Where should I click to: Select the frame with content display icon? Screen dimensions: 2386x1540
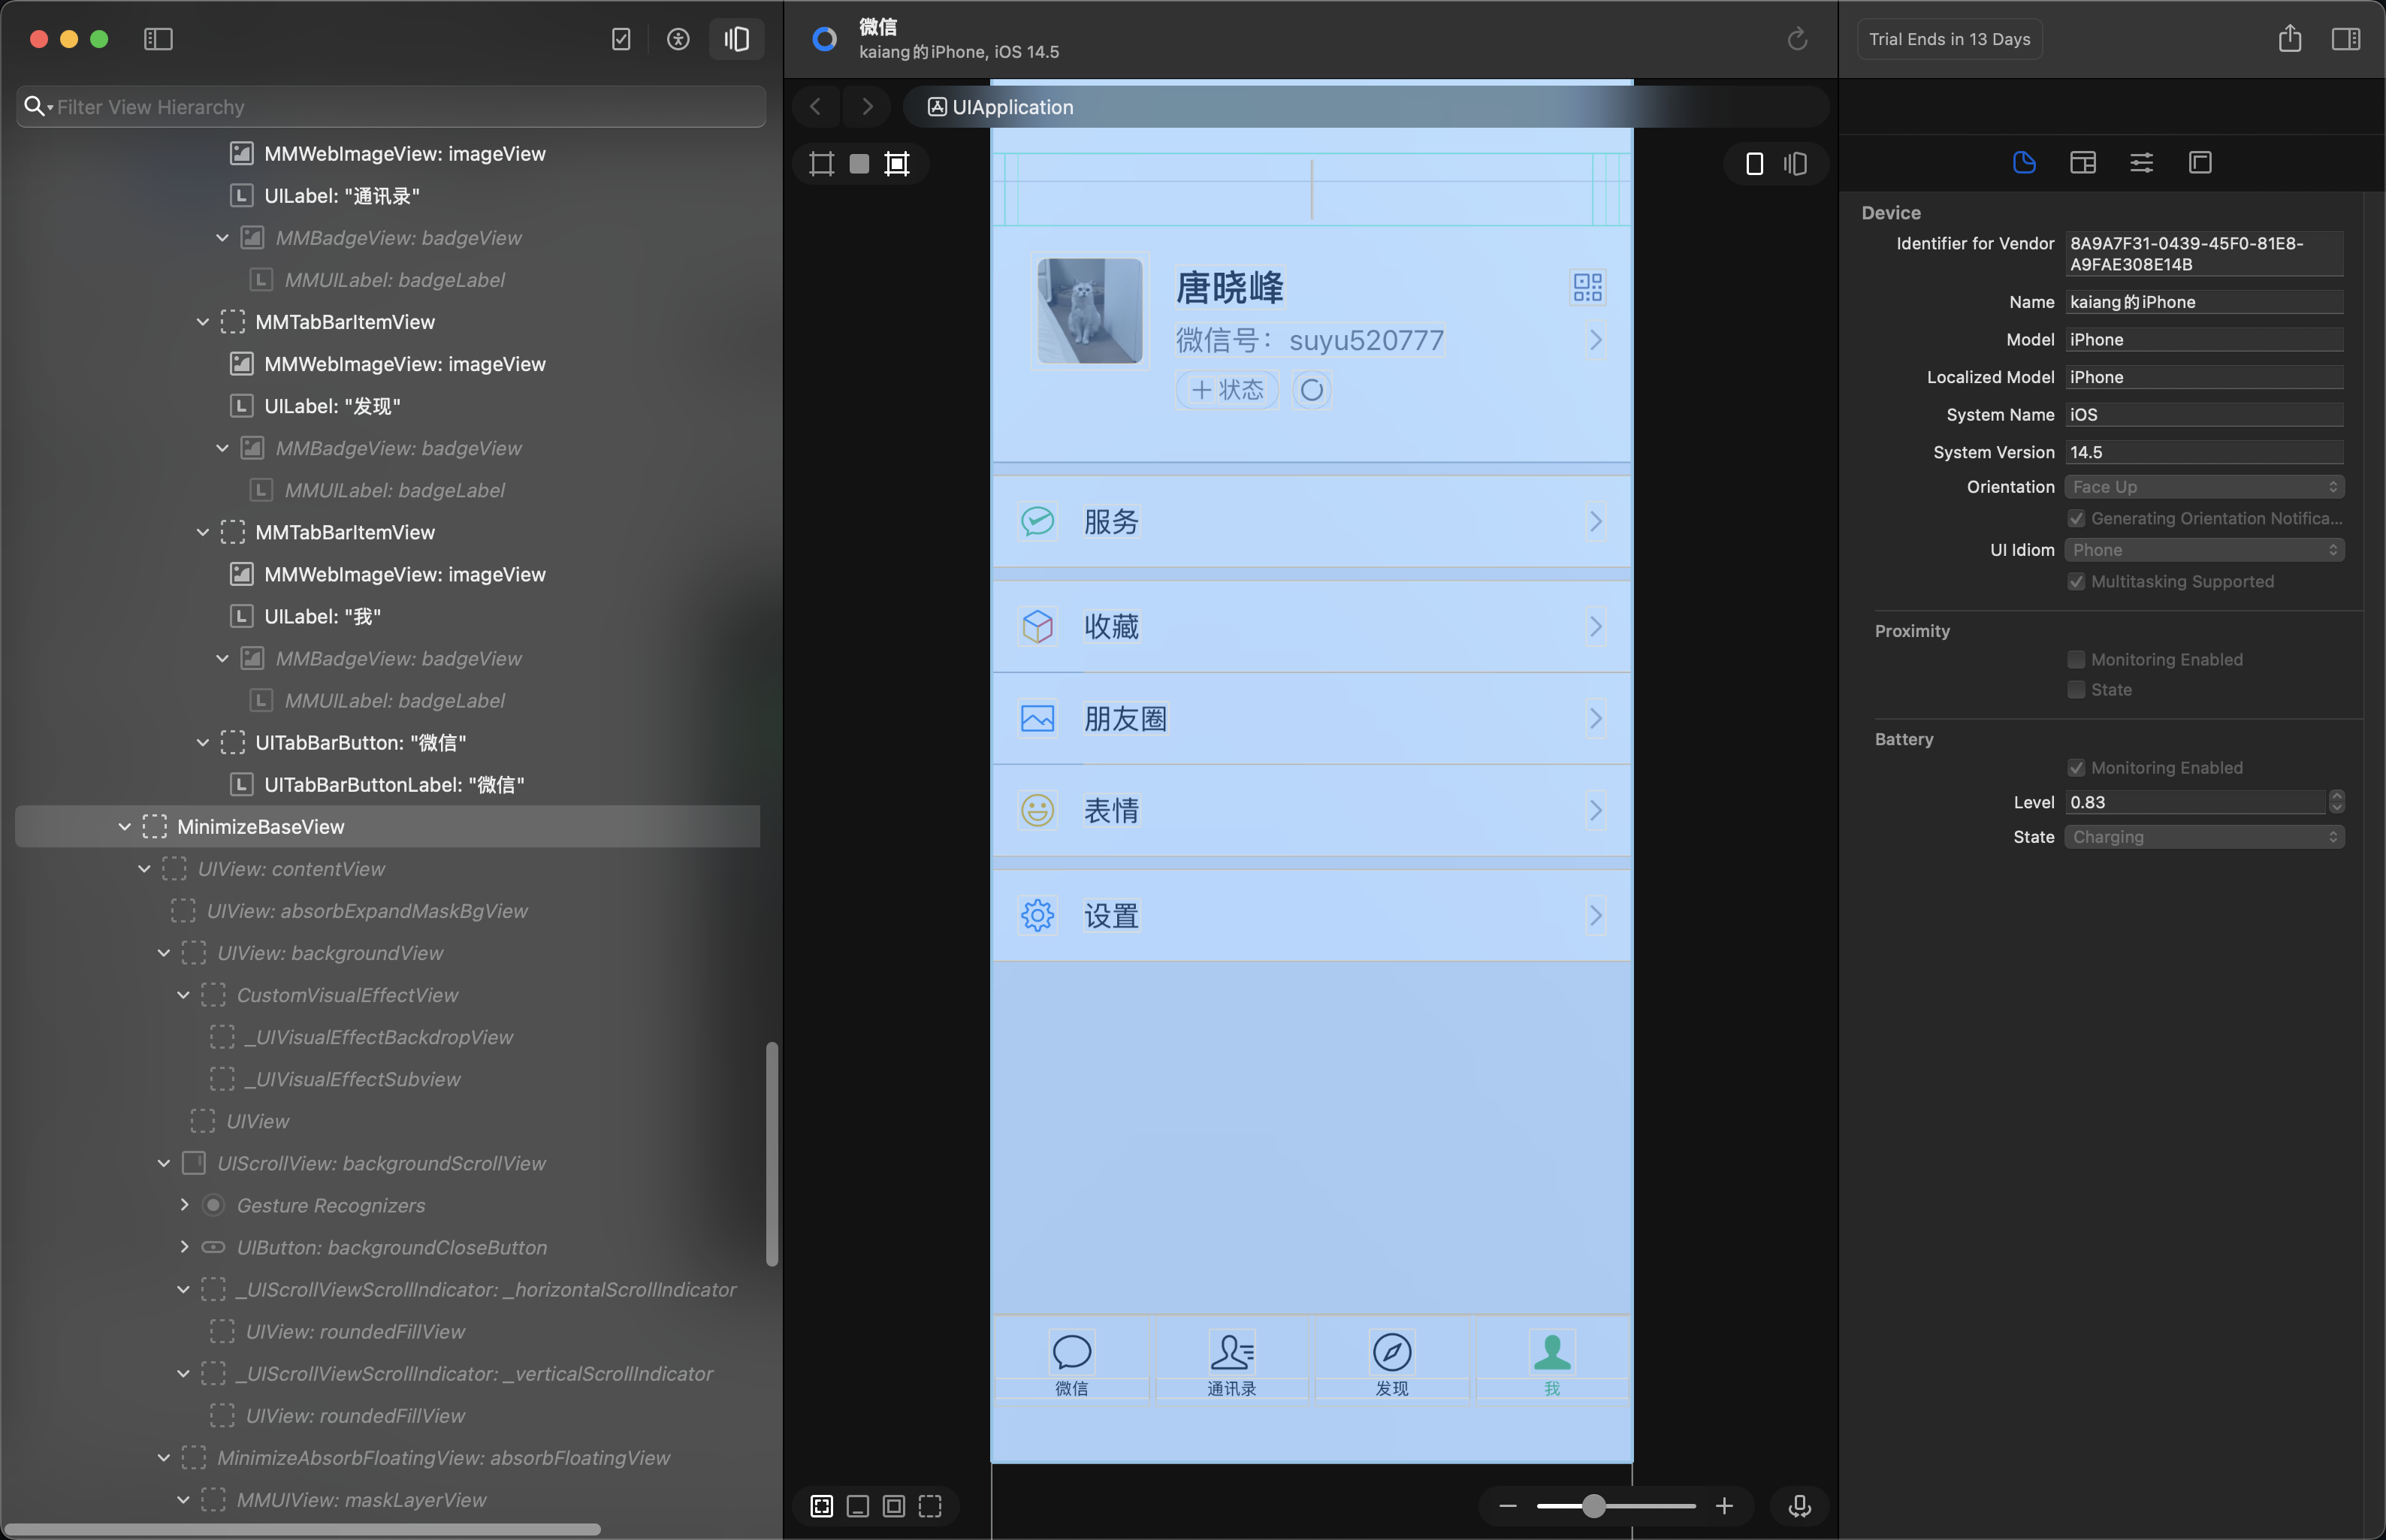pos(897,163)
